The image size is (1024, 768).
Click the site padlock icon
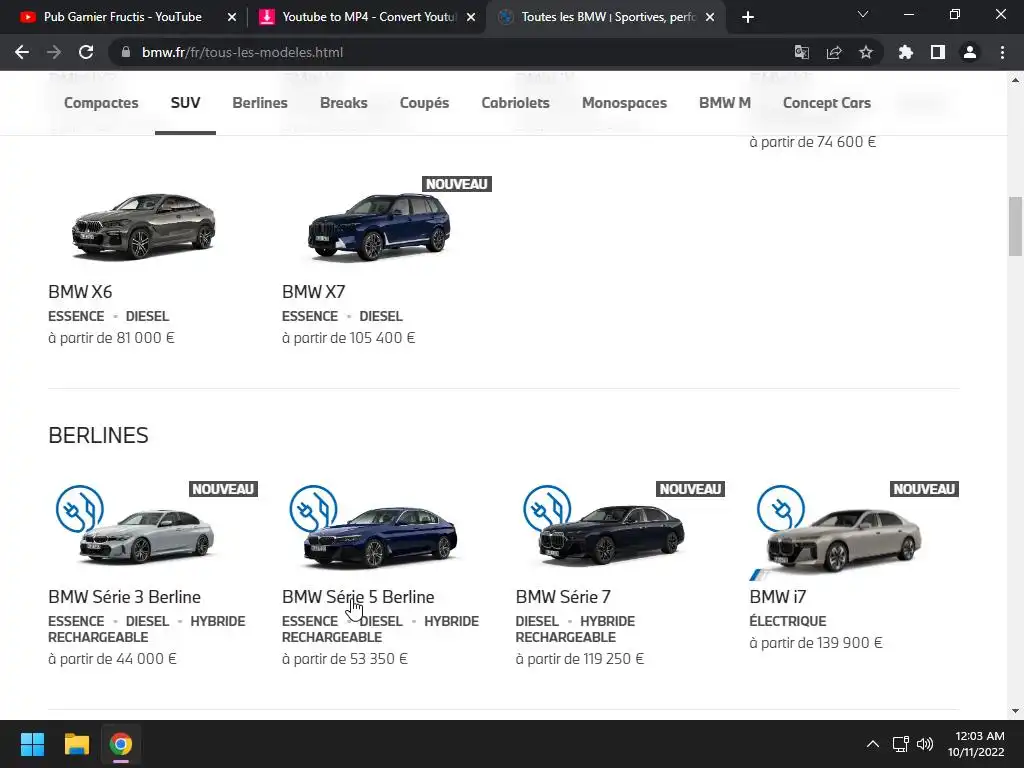126,52
